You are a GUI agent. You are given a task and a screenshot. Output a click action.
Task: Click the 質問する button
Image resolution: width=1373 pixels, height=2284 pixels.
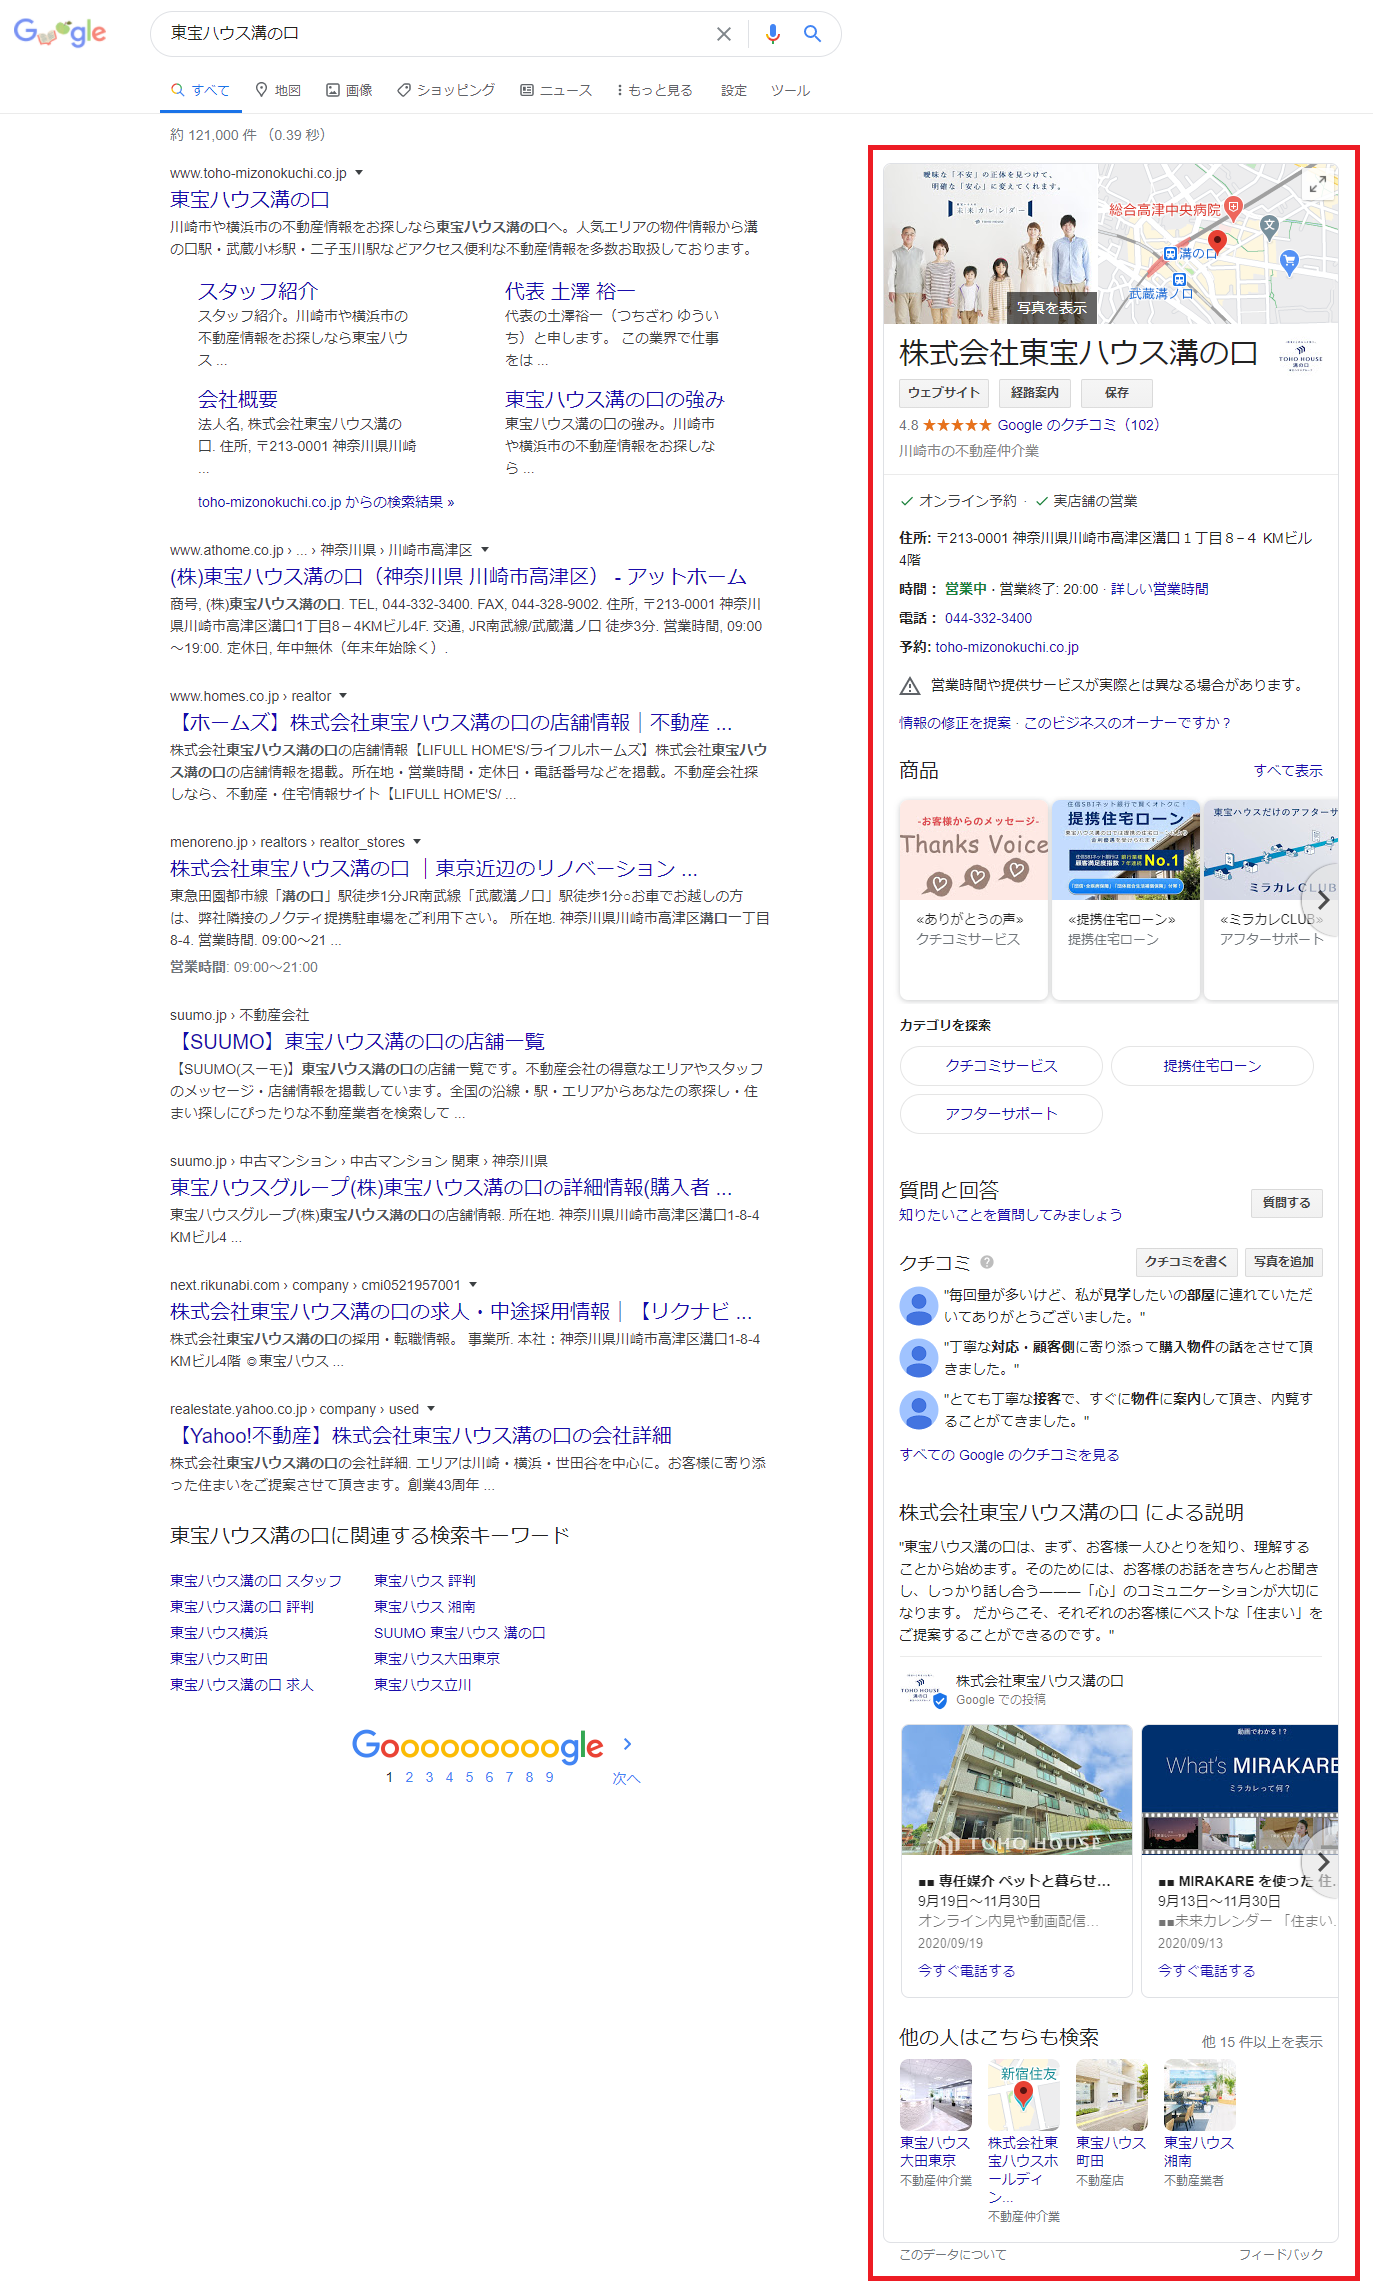[1286, 1203]
